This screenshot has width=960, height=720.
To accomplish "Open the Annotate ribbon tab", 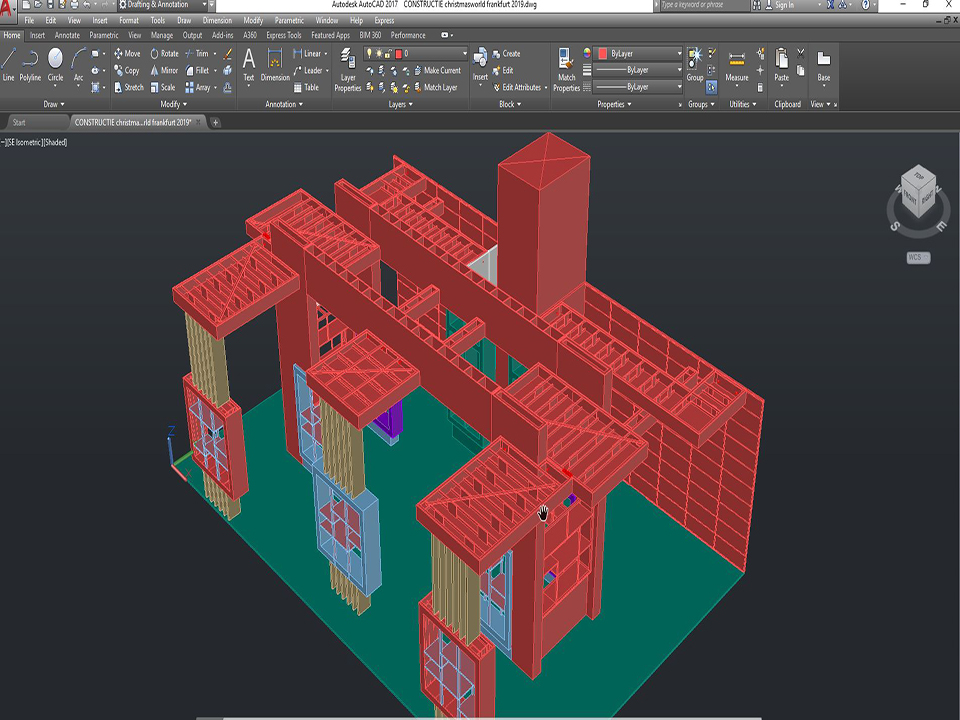I will click(x=68, y=35).
